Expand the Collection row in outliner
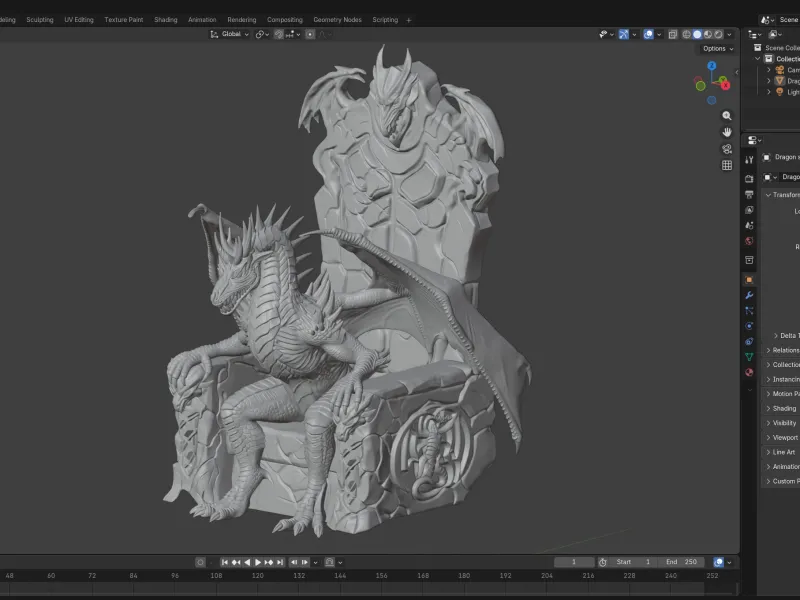Image resolution: width=800 pixels, height=600 pixels. coord(758,59)
